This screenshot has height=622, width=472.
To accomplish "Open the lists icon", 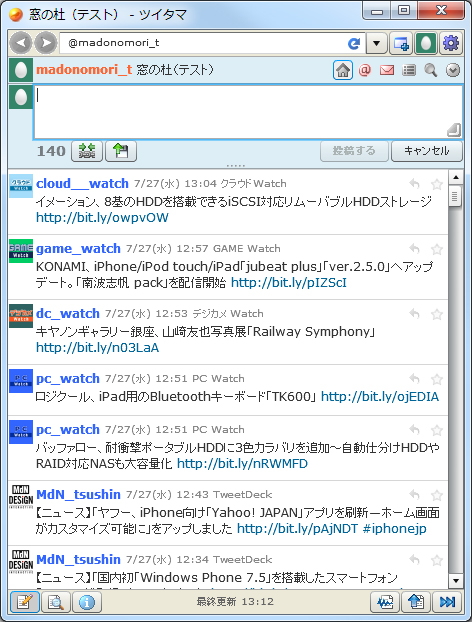I will [409, 70].
